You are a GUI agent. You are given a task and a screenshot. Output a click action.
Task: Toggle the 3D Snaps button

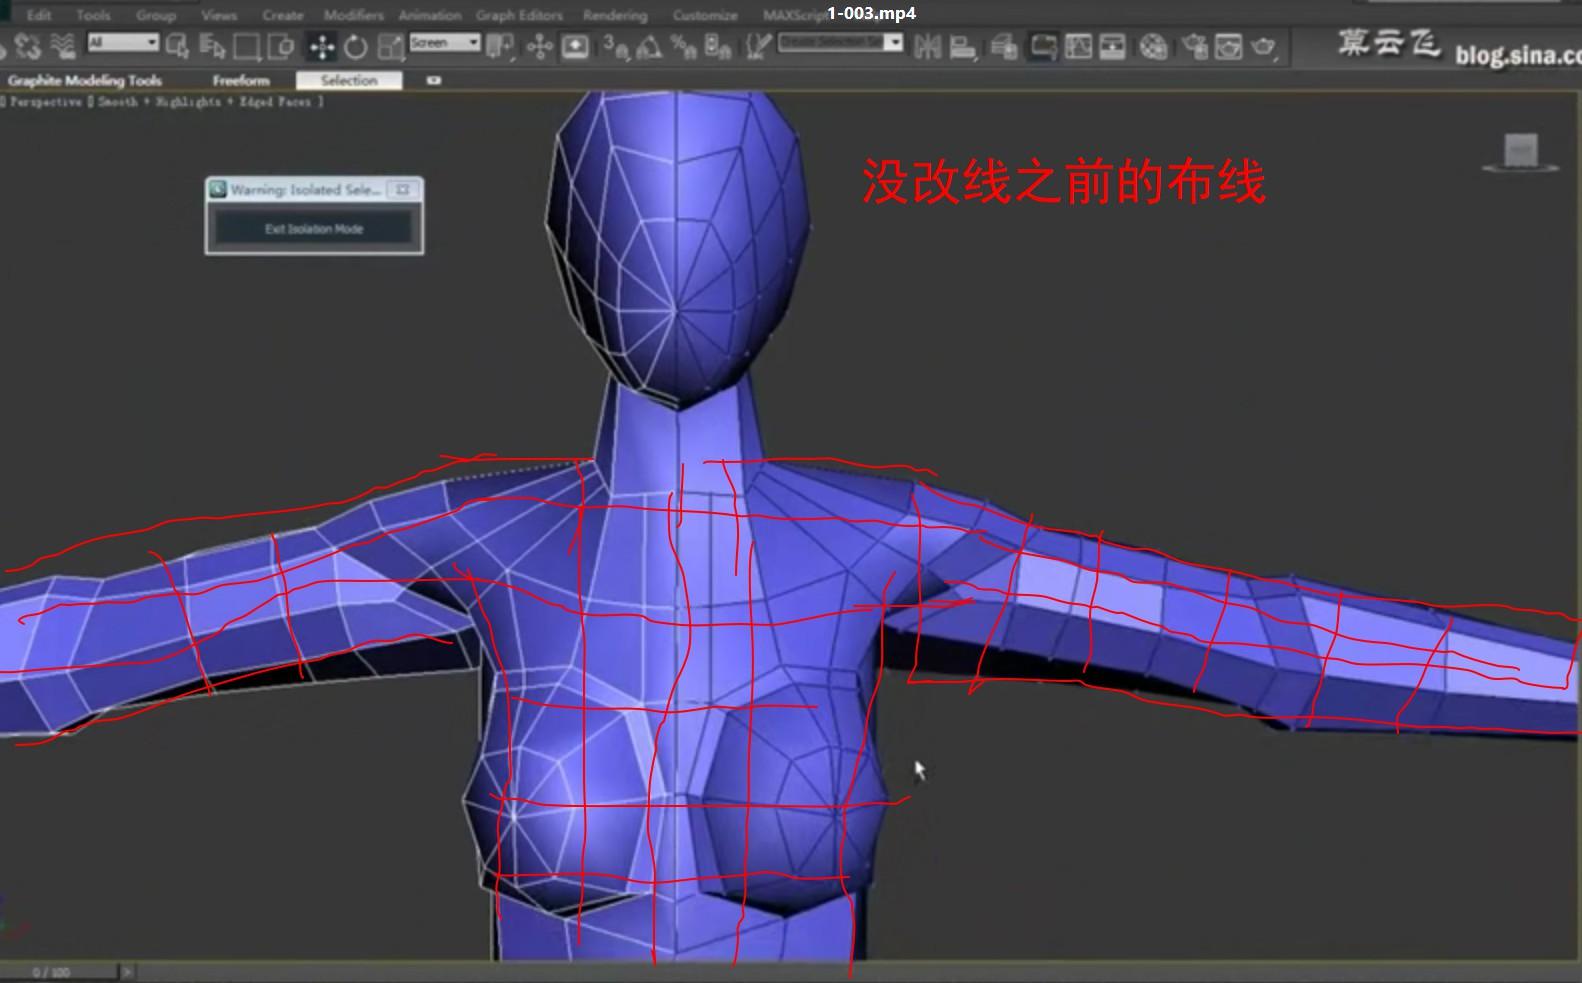617,46
